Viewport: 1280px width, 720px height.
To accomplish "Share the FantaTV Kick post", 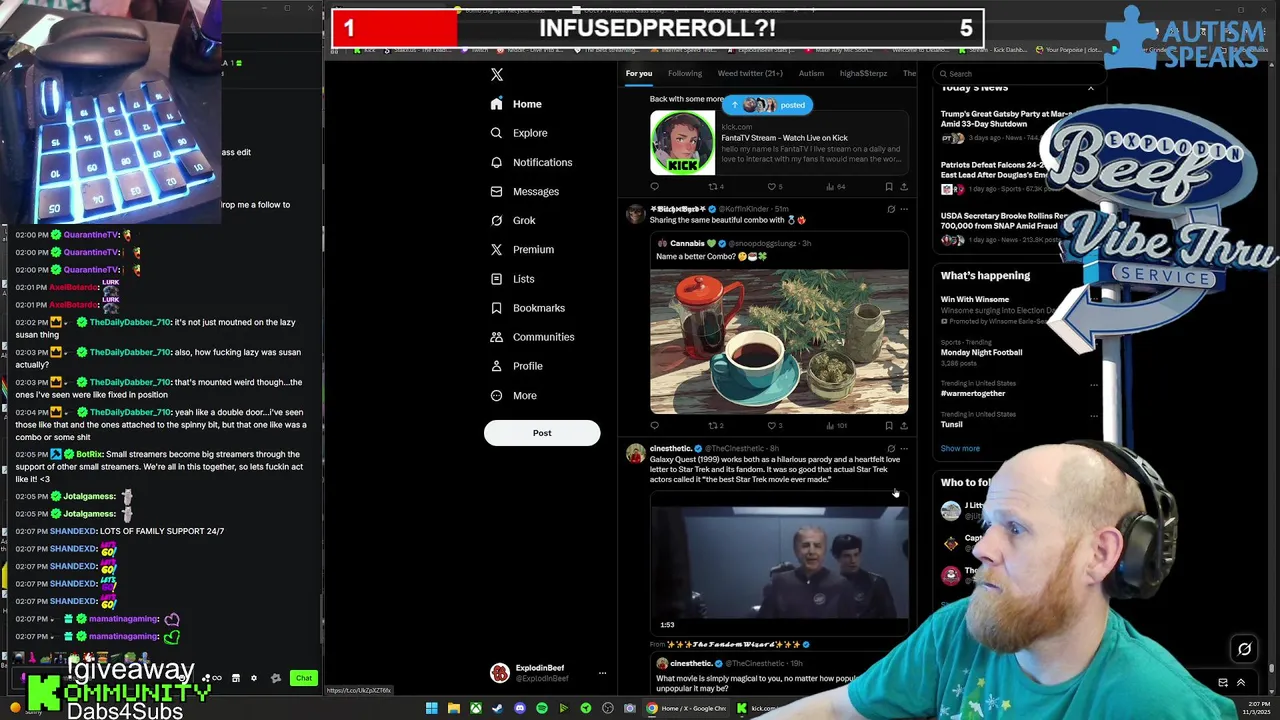I will [904, 186].
